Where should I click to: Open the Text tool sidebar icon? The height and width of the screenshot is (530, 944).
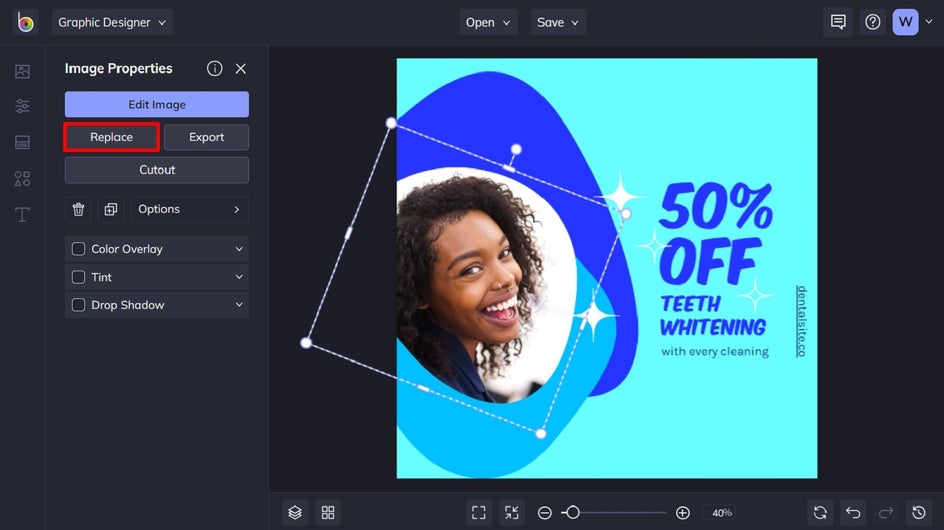[x=22, y=214]
